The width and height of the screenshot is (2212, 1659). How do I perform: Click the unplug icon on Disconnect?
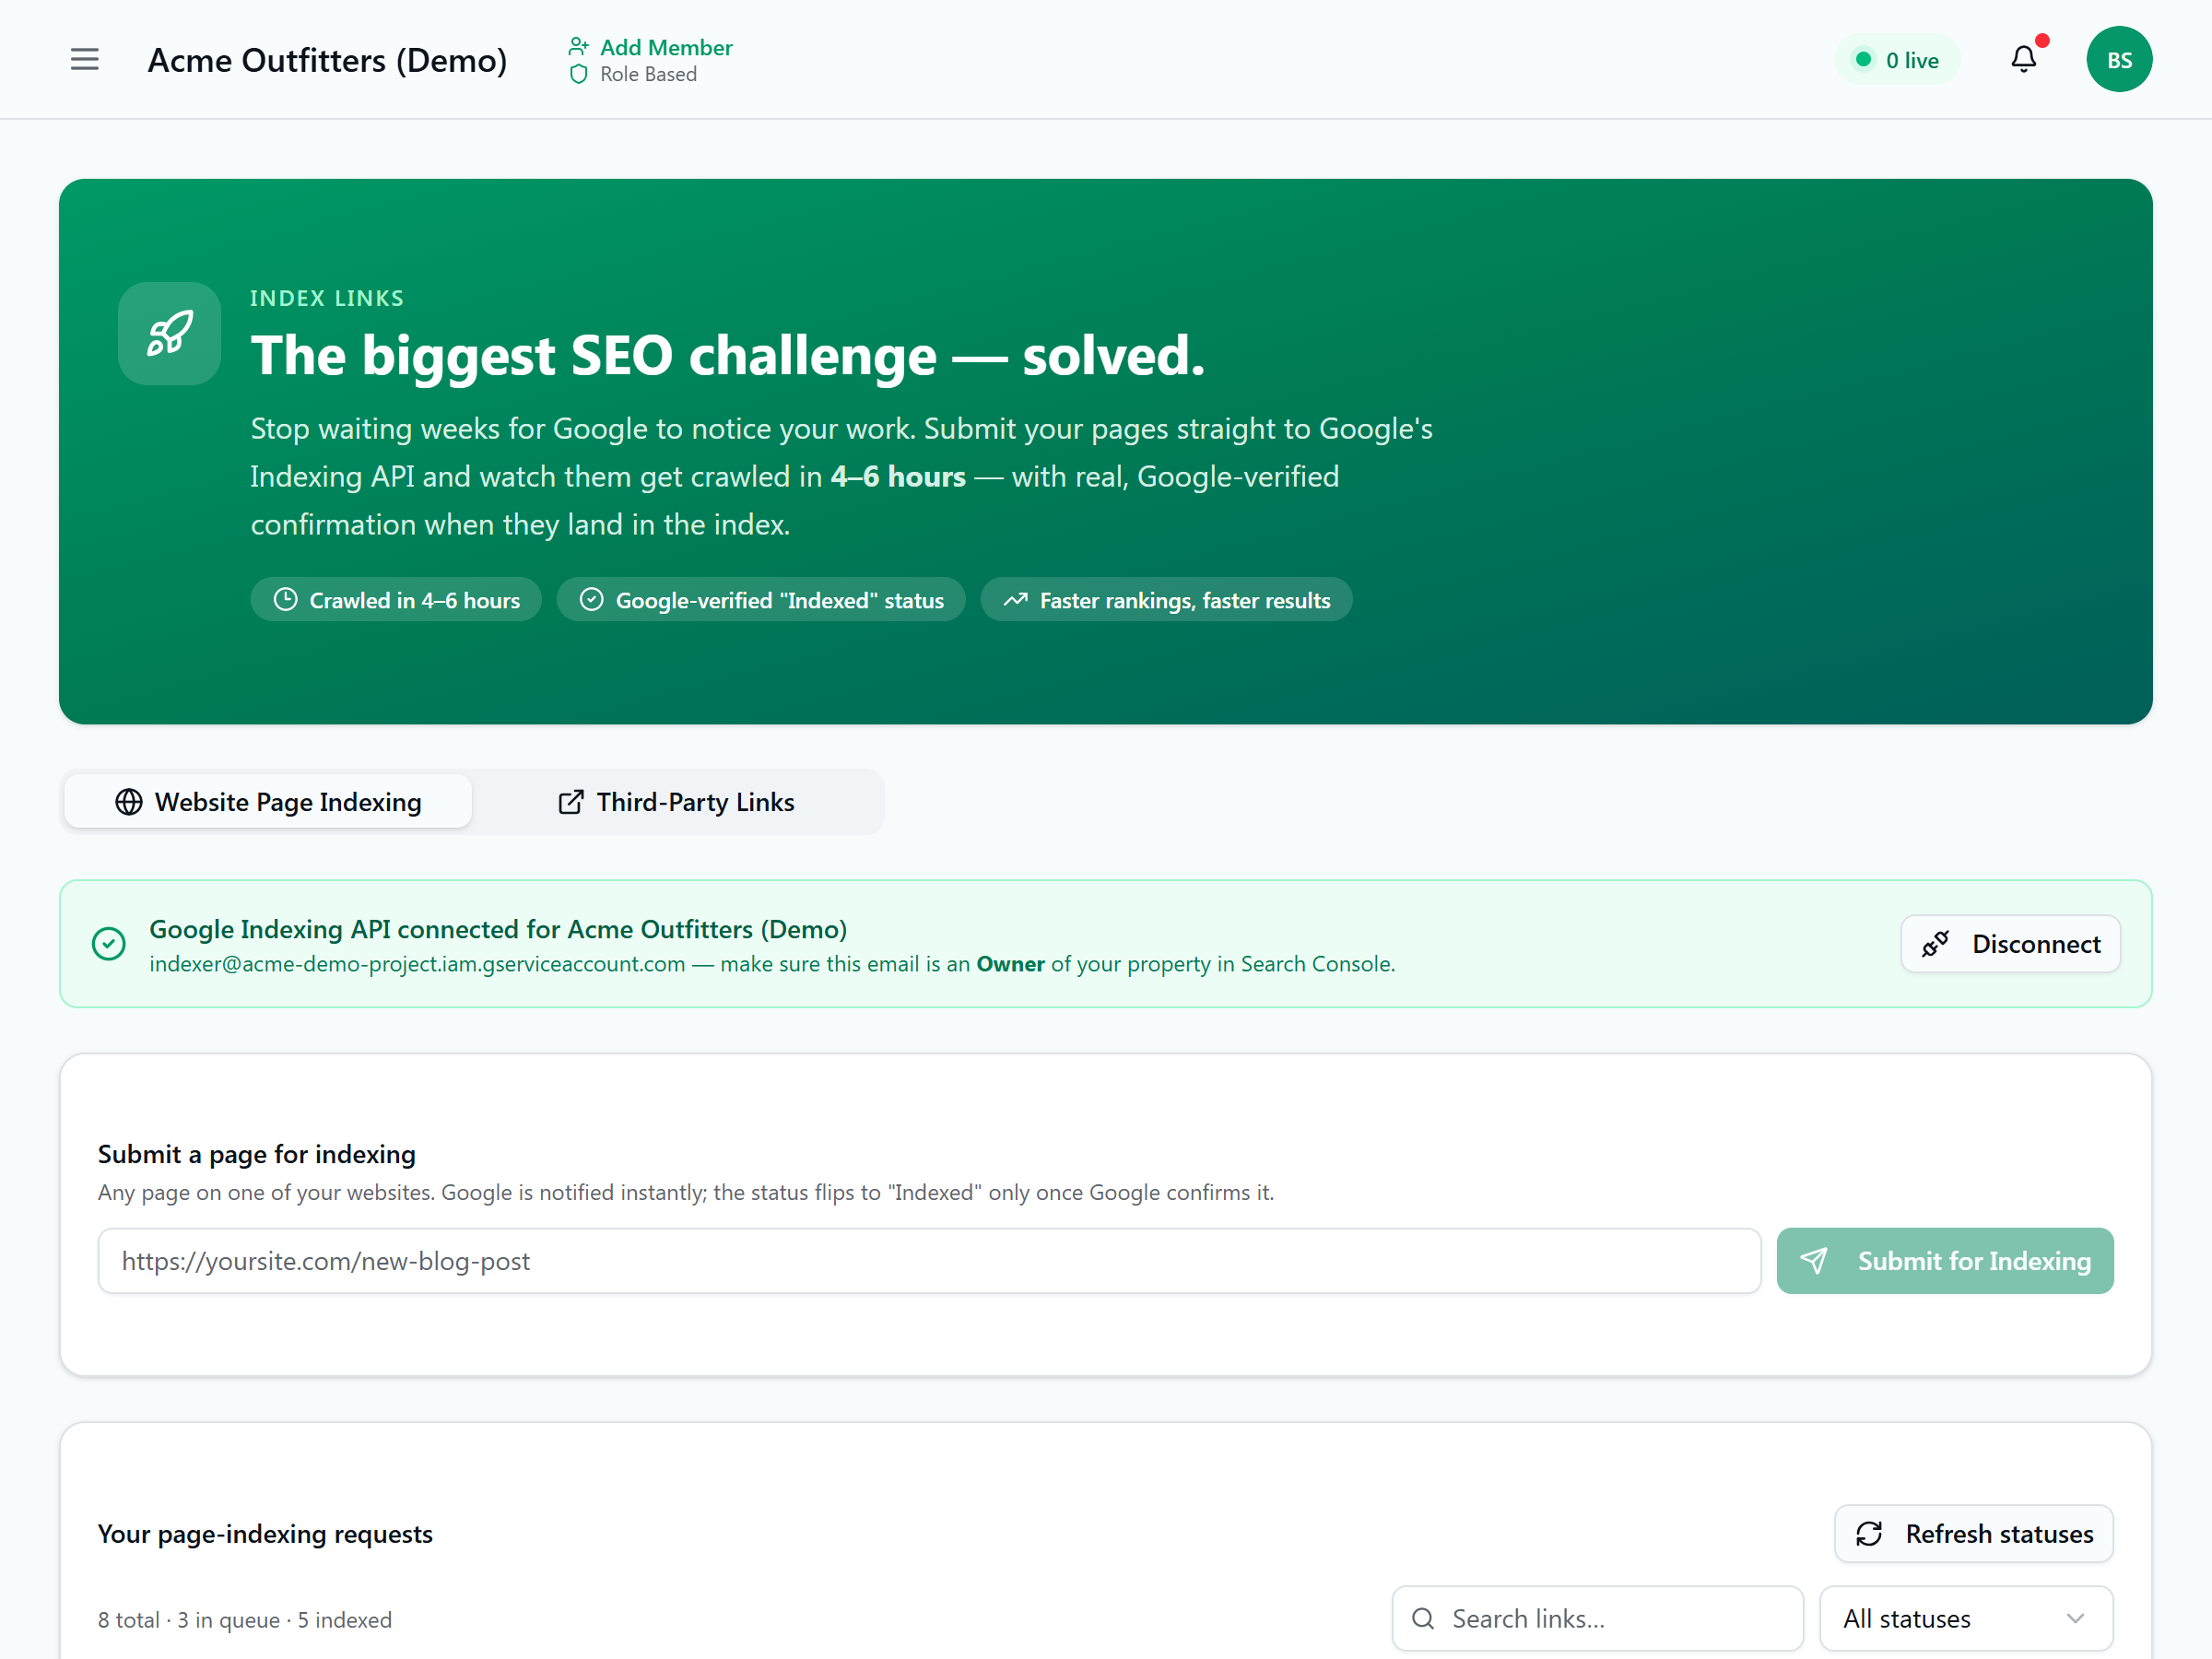(x=1935, y=944)
